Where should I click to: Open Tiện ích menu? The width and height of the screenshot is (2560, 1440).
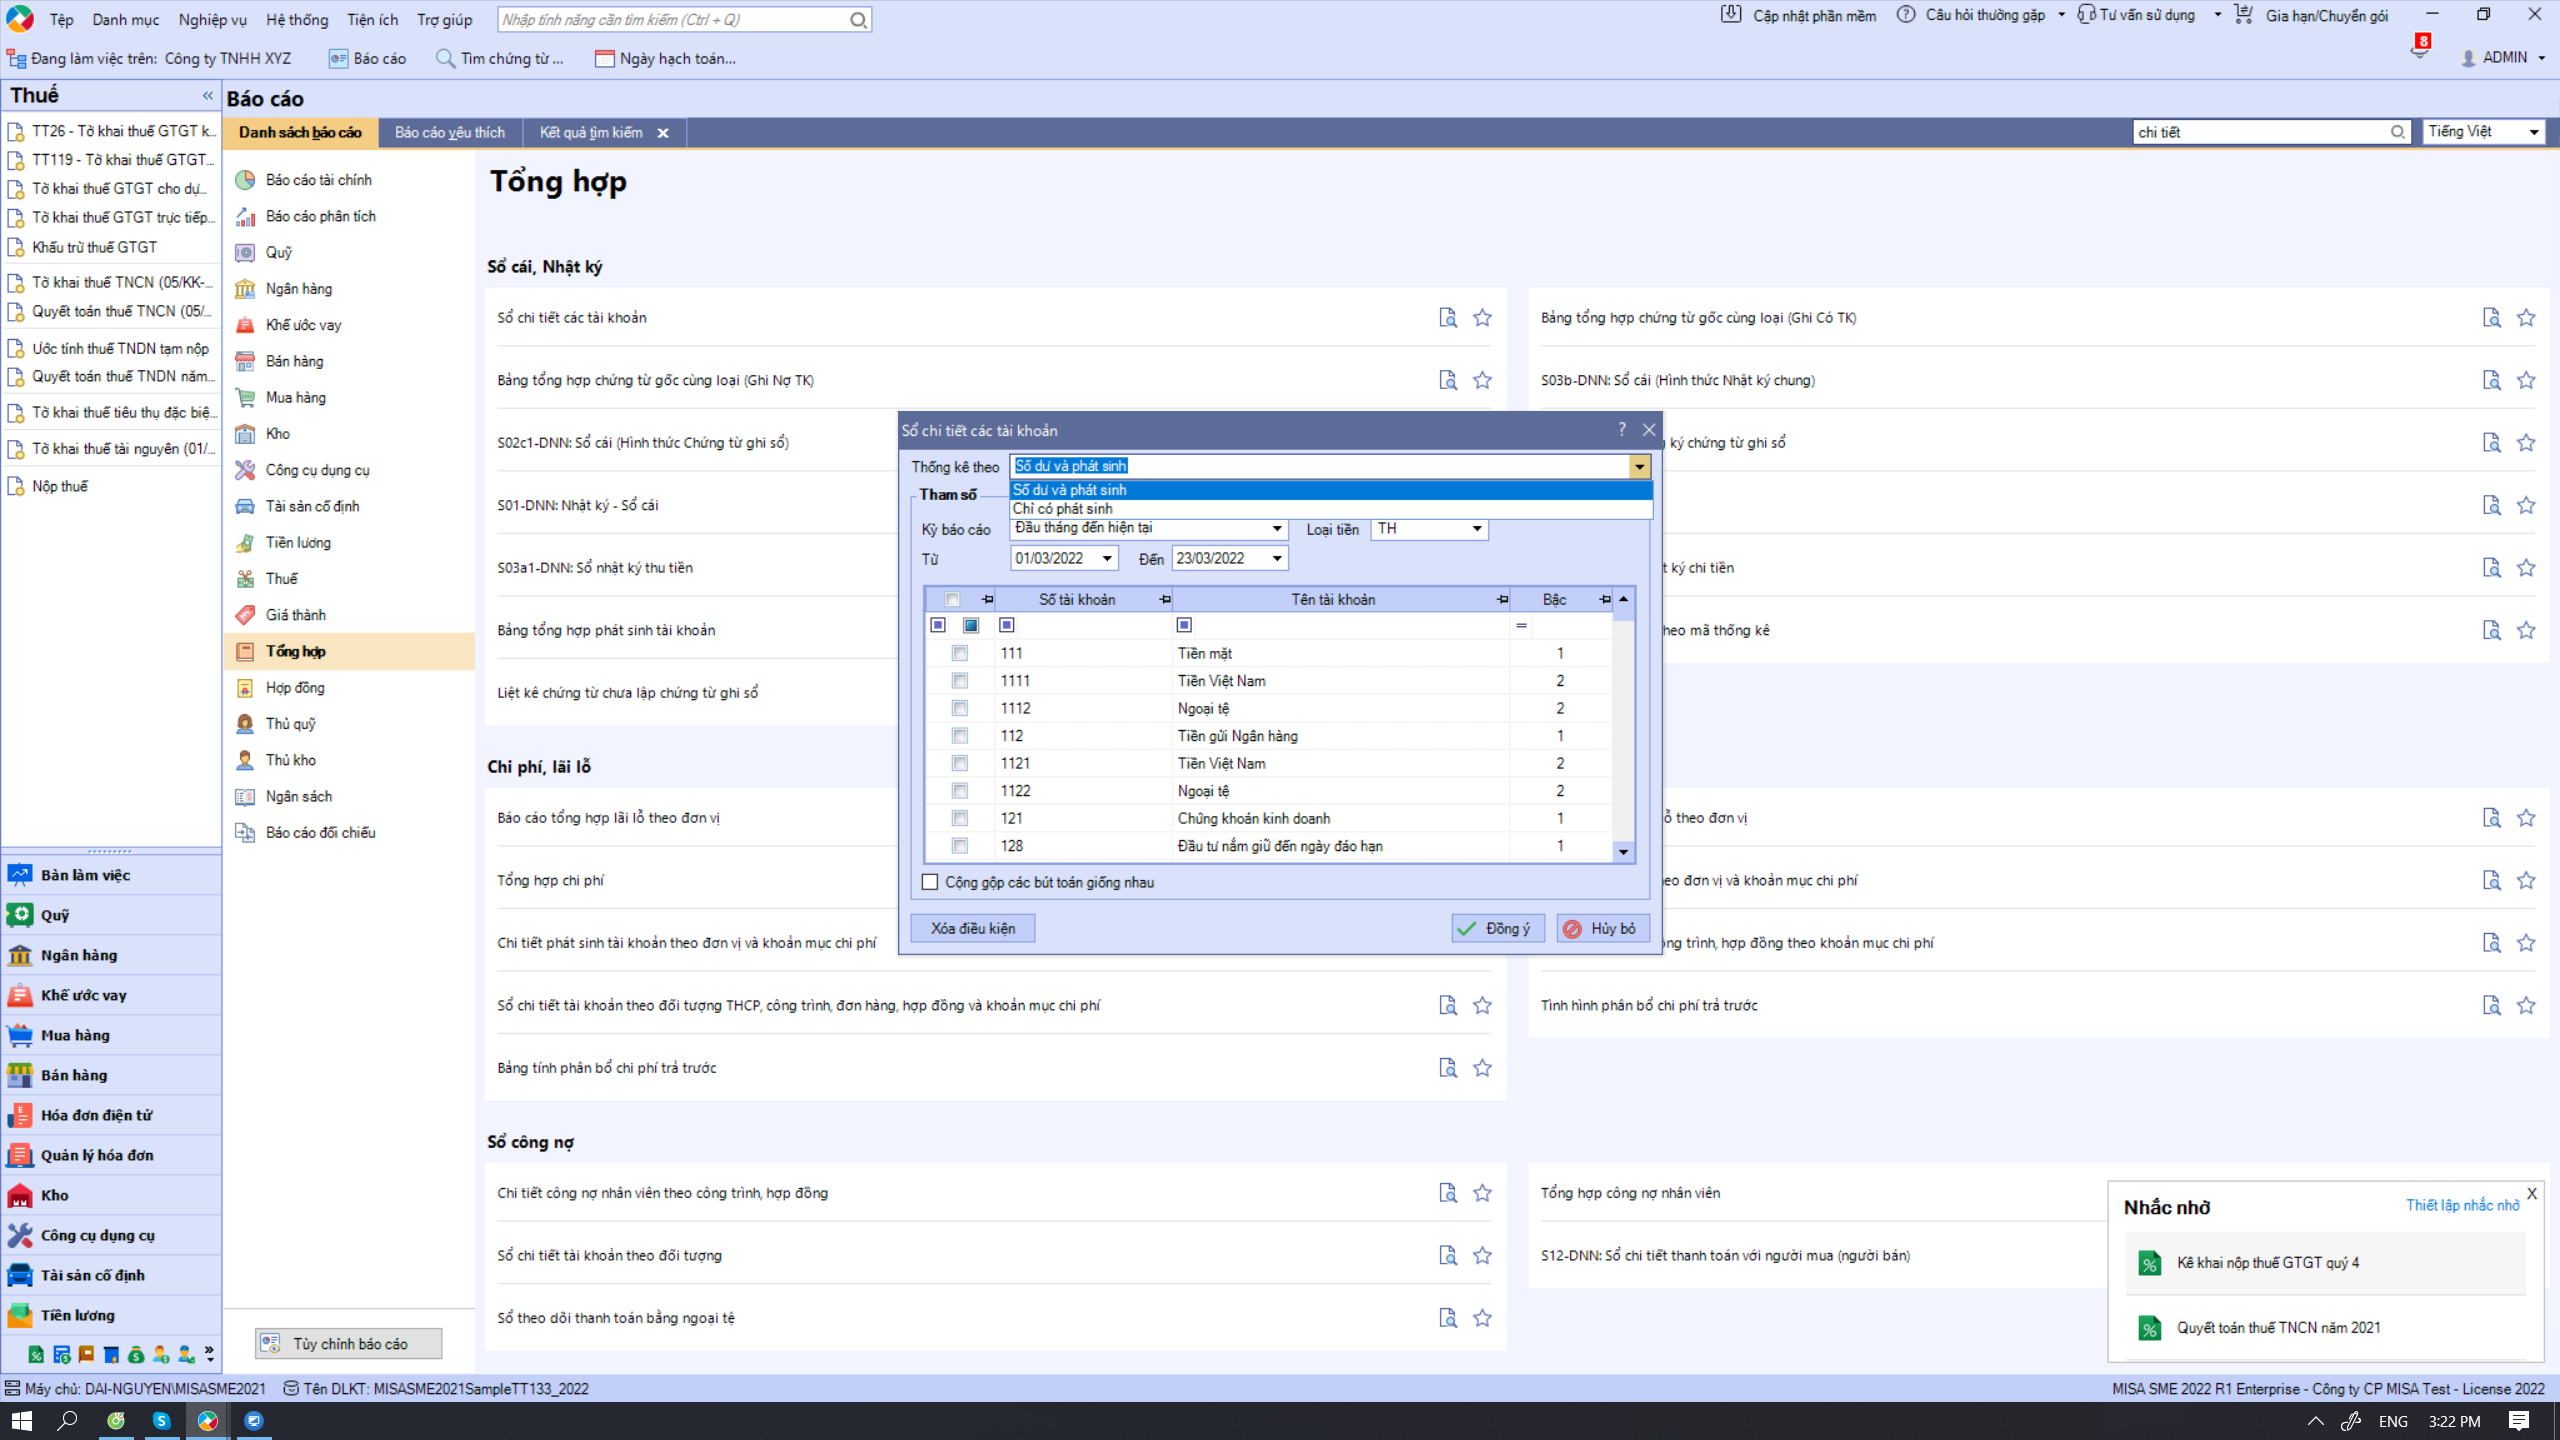tap(372, 20)
